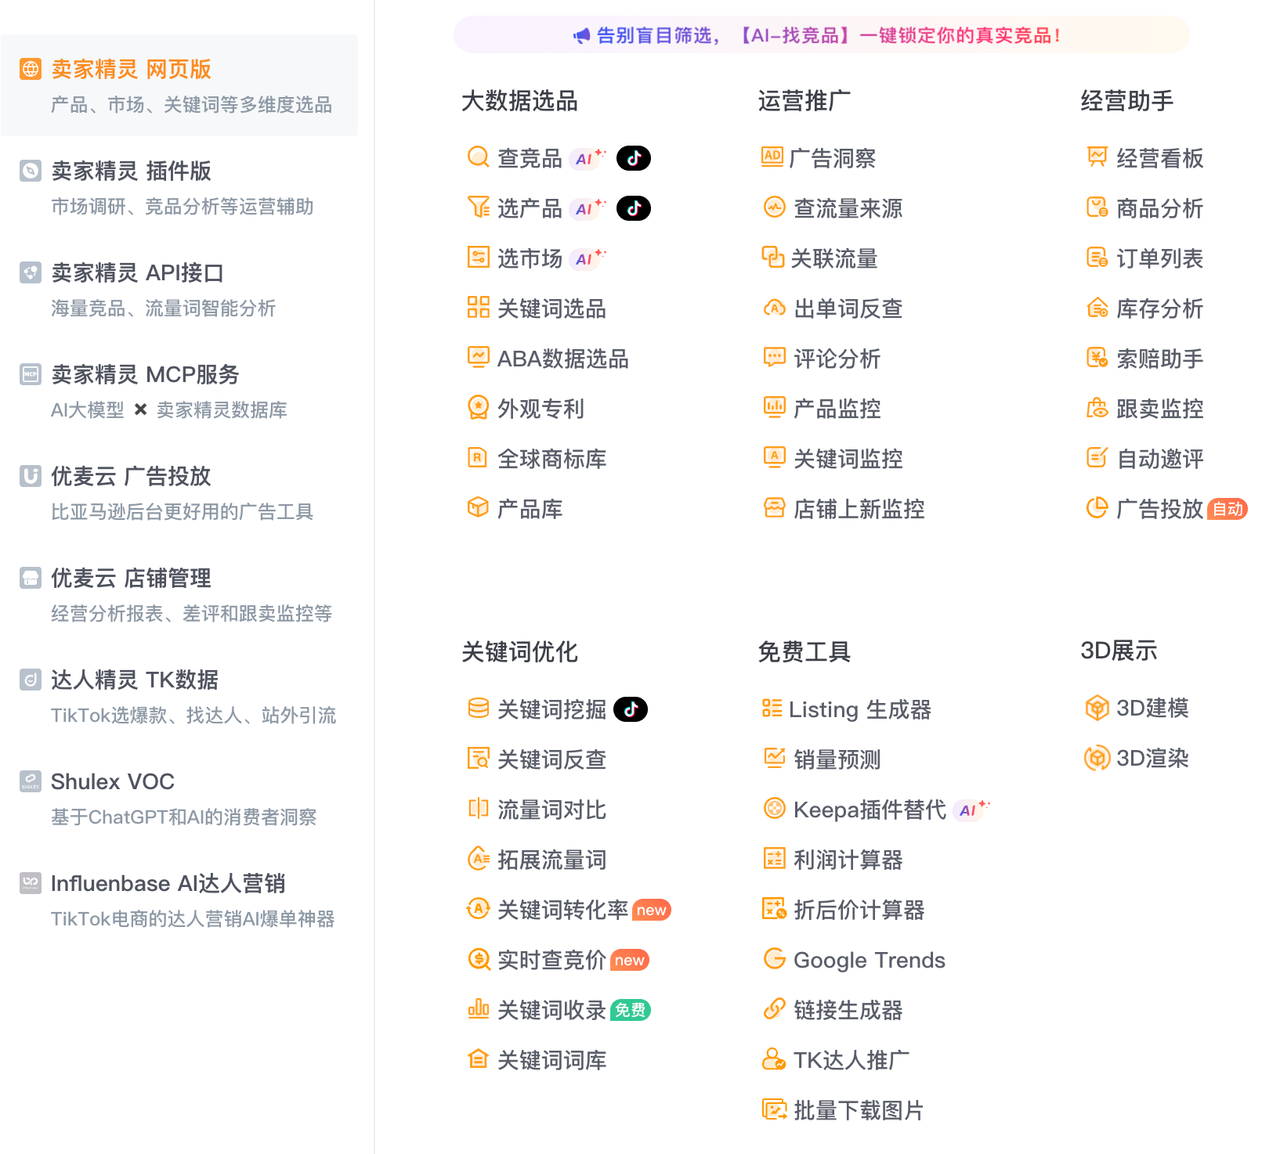Click the 广告洞察 AD icon
Image resolution: width=1280 pixels, height=1154 pixels.
coord(772,157)
